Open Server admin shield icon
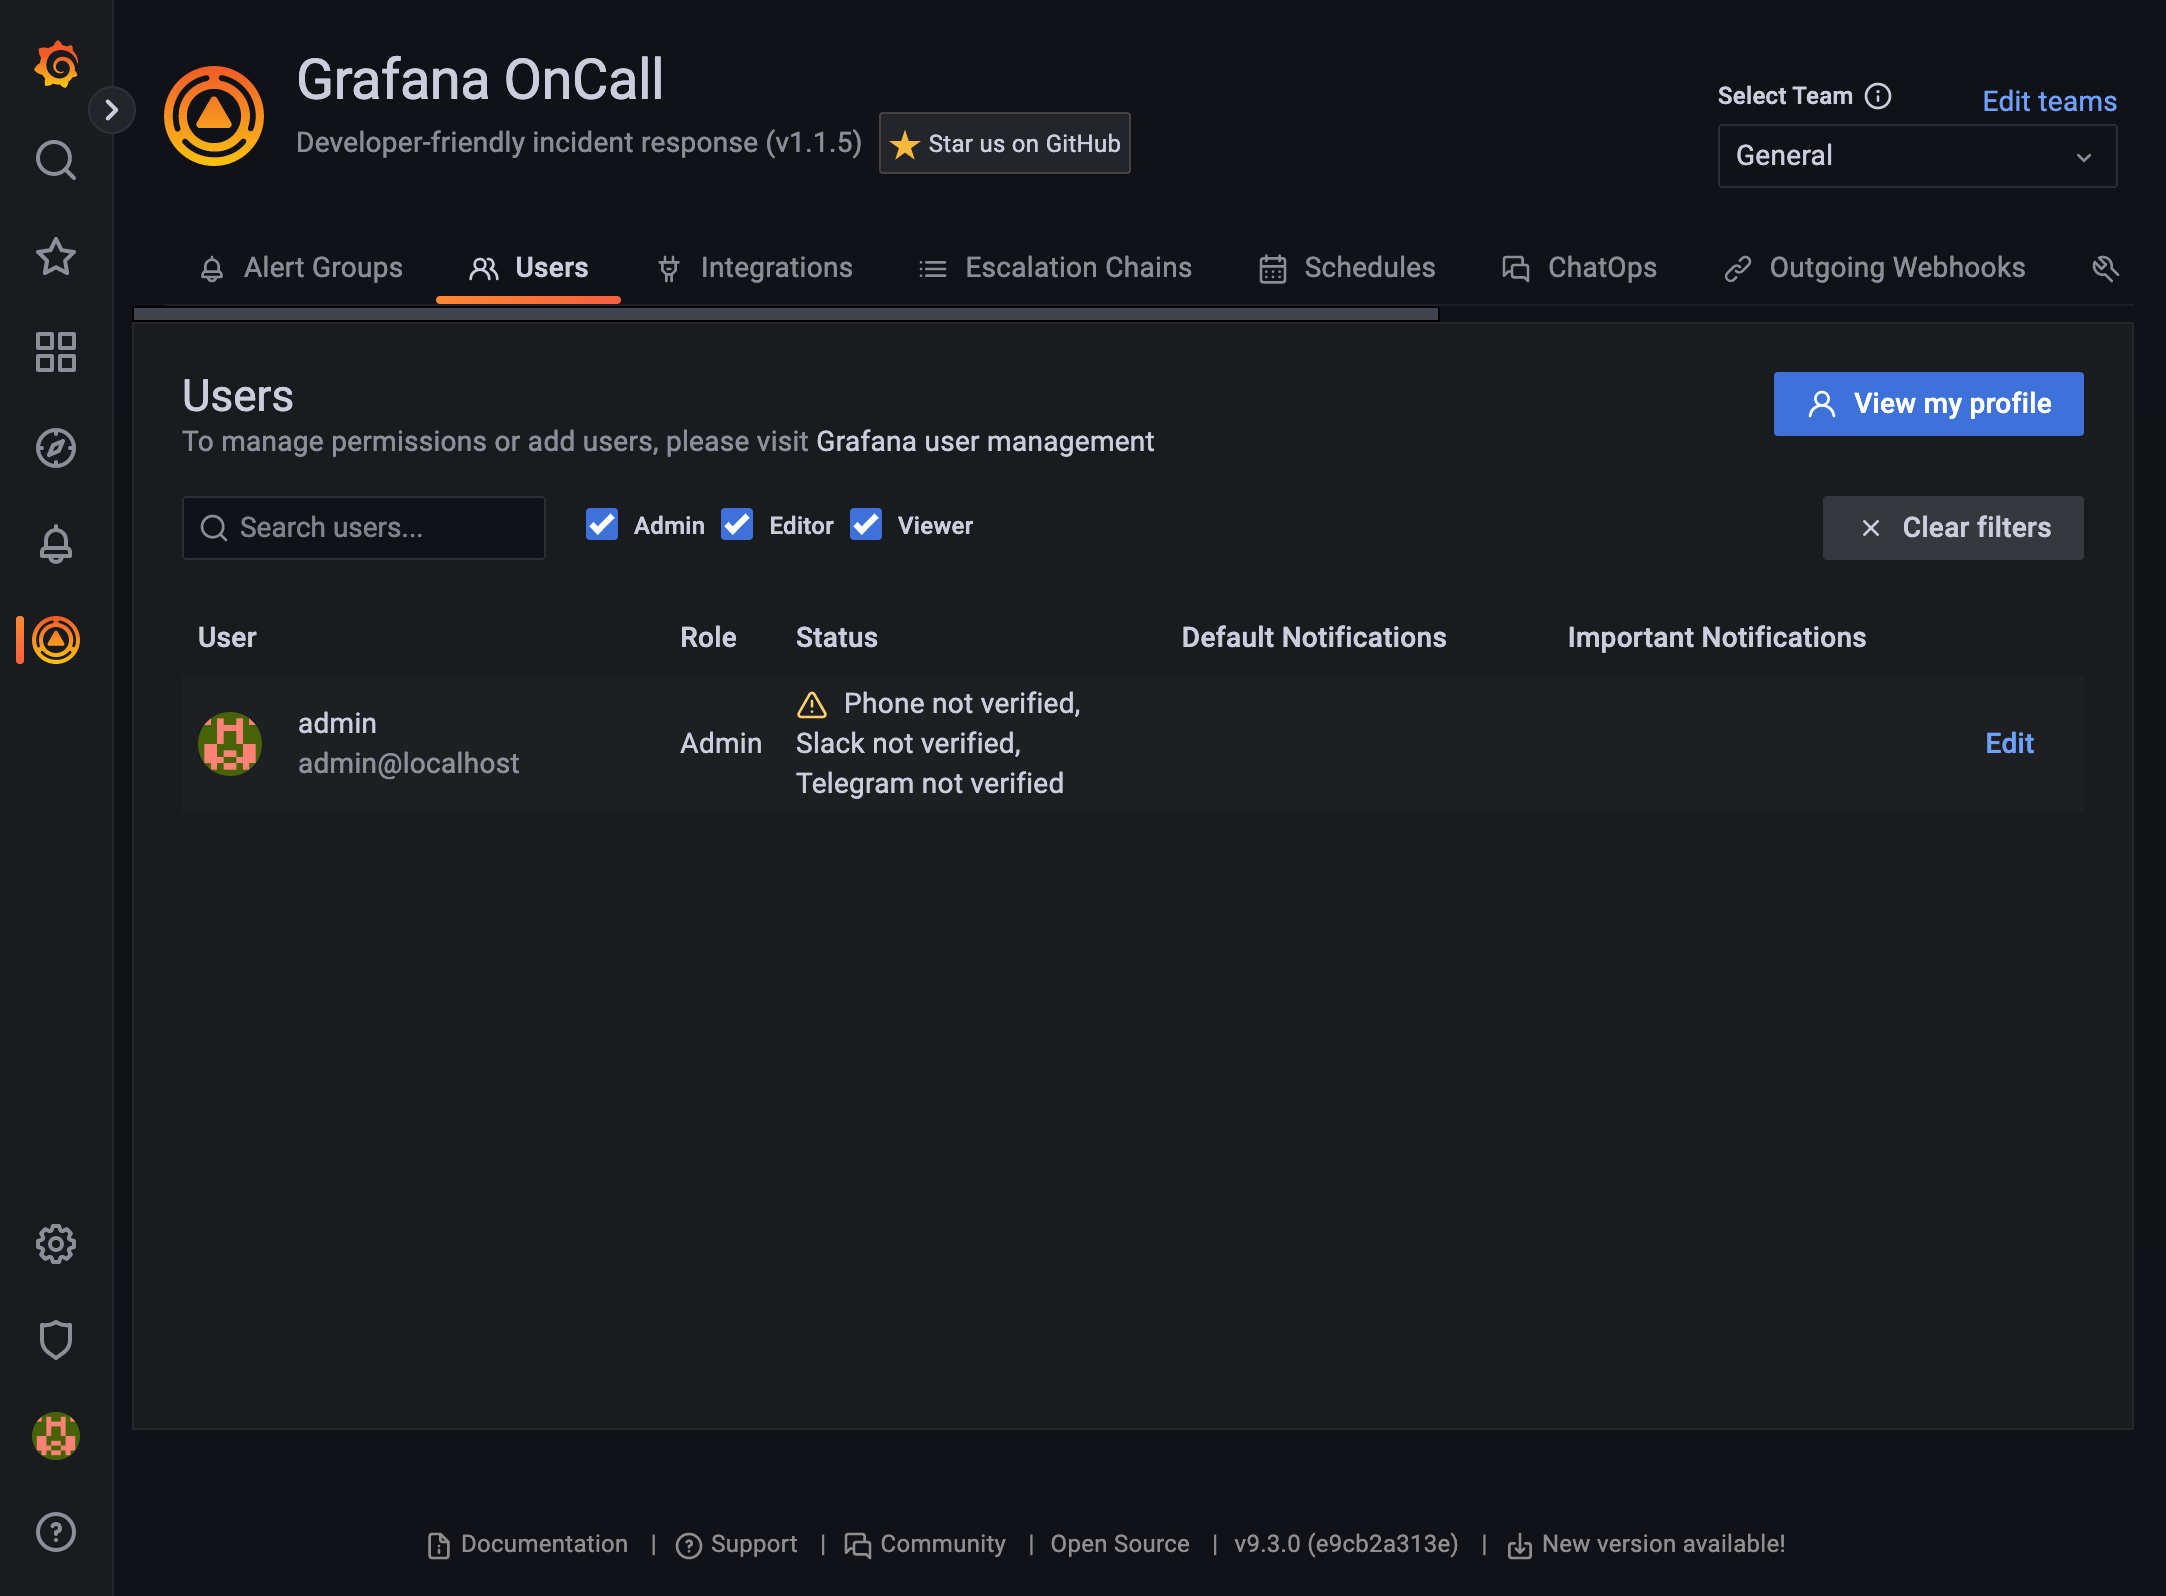 tap(56, 1340)
